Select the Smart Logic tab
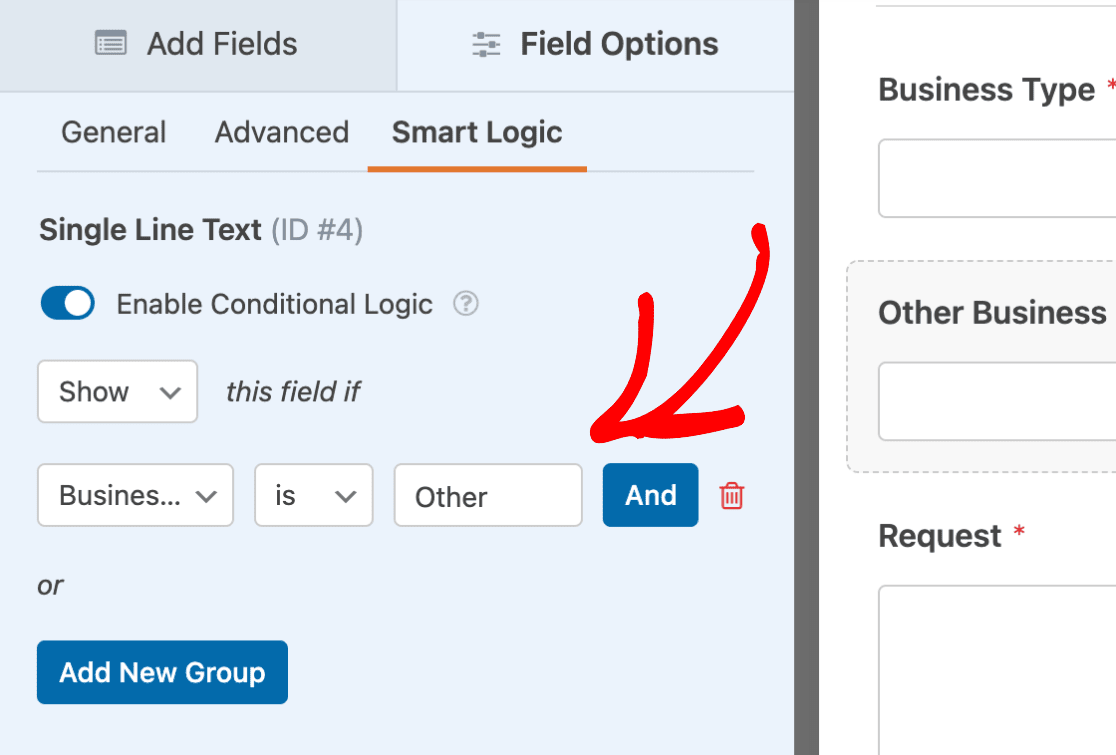The height and width of the screenshot is (755, 1116). point(476,131)
